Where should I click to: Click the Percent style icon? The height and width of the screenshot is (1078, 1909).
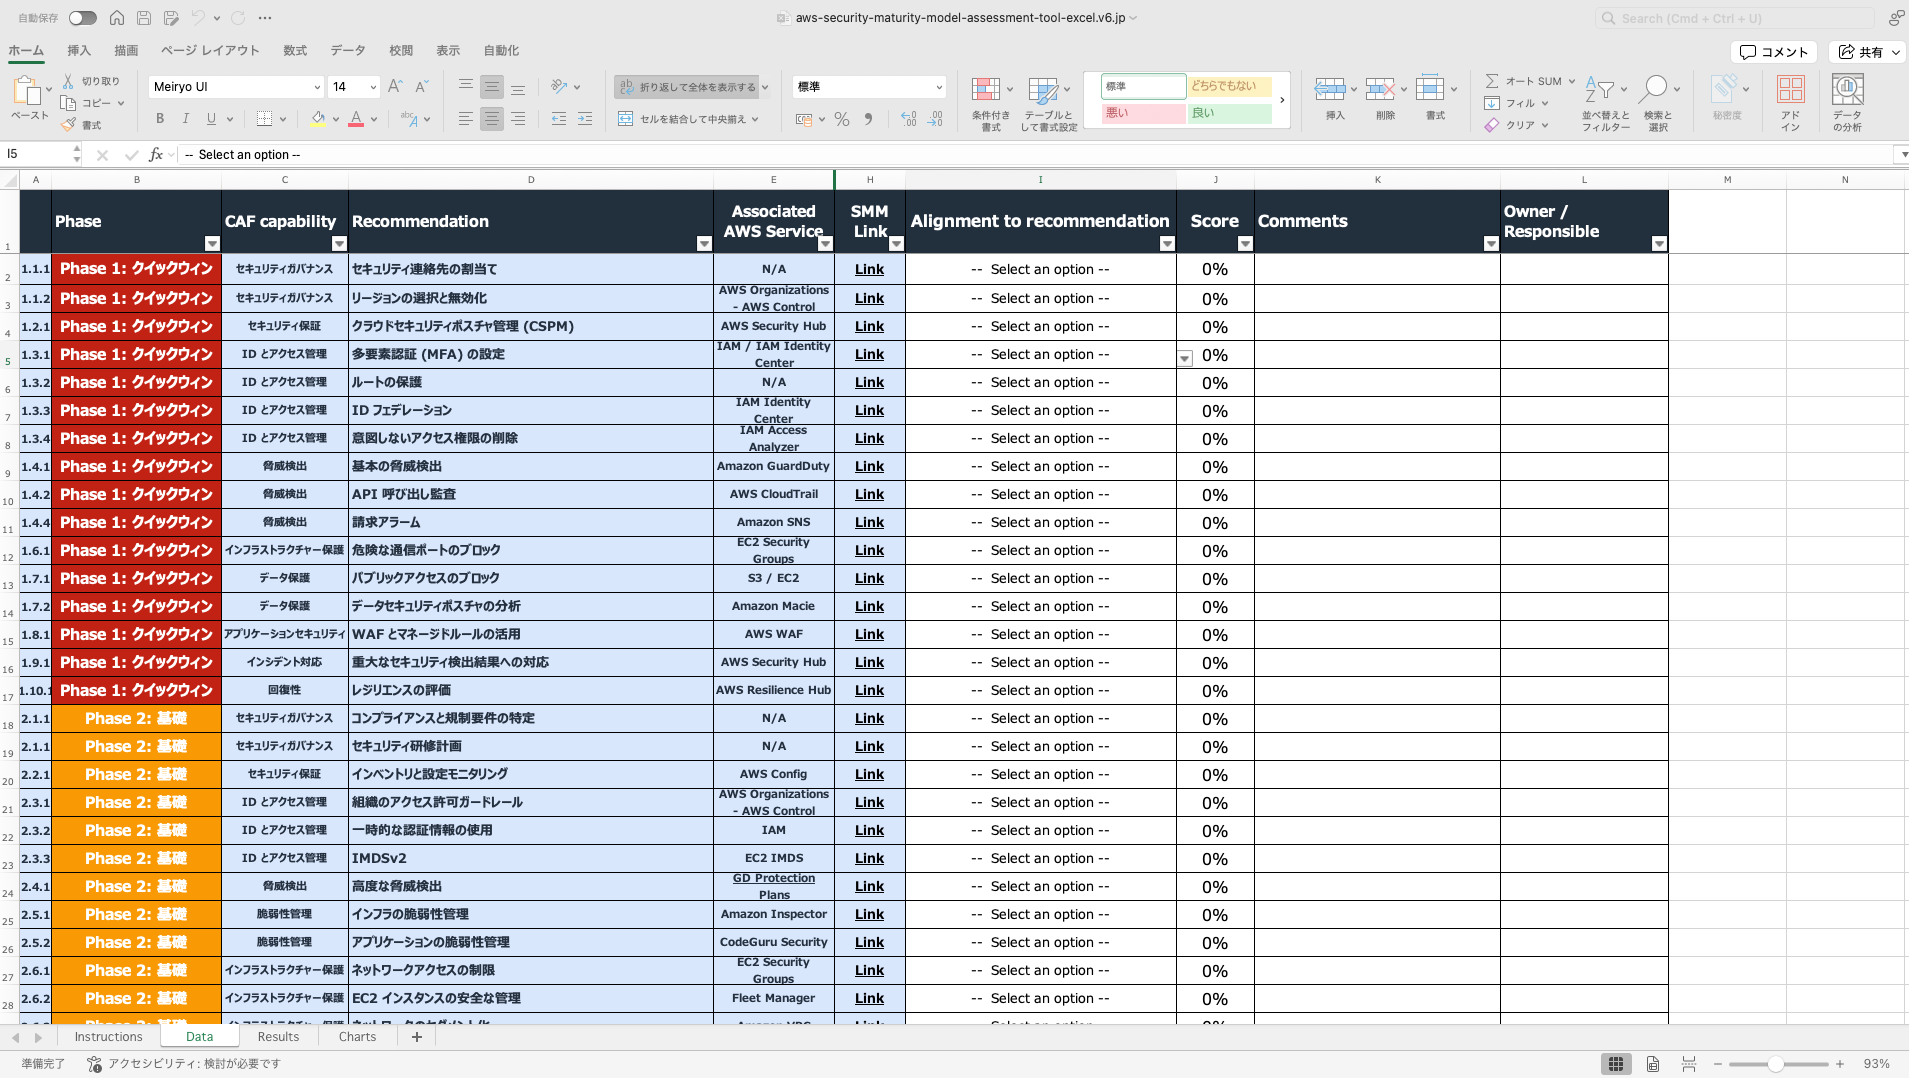842,119
